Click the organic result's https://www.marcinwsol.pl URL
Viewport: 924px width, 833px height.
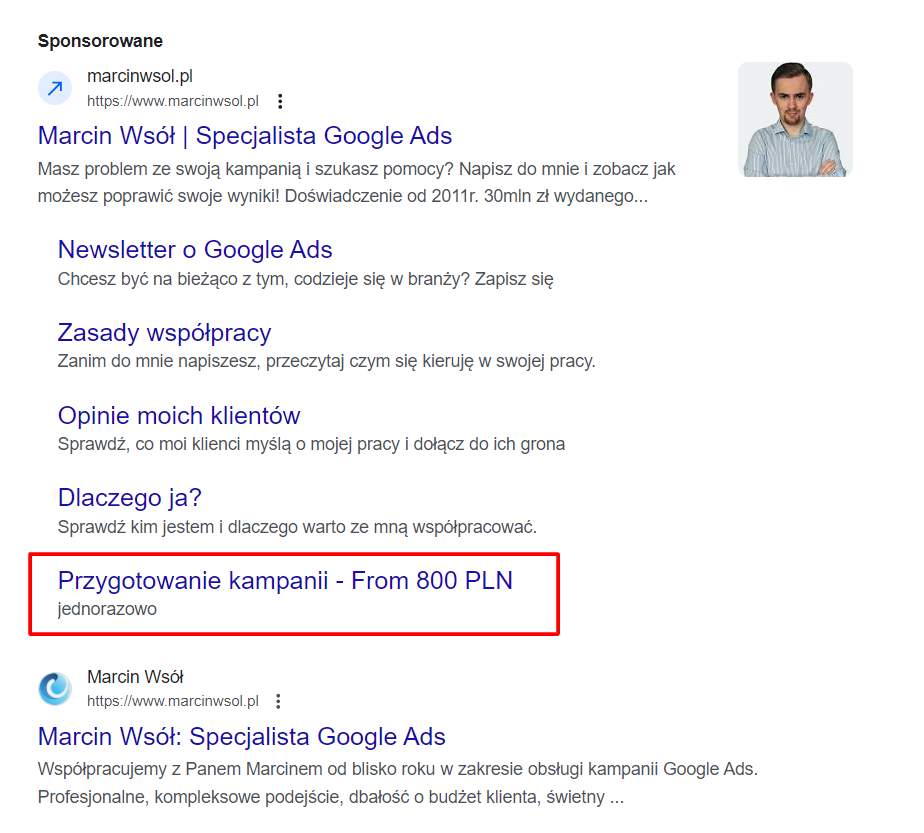(173, 701)
